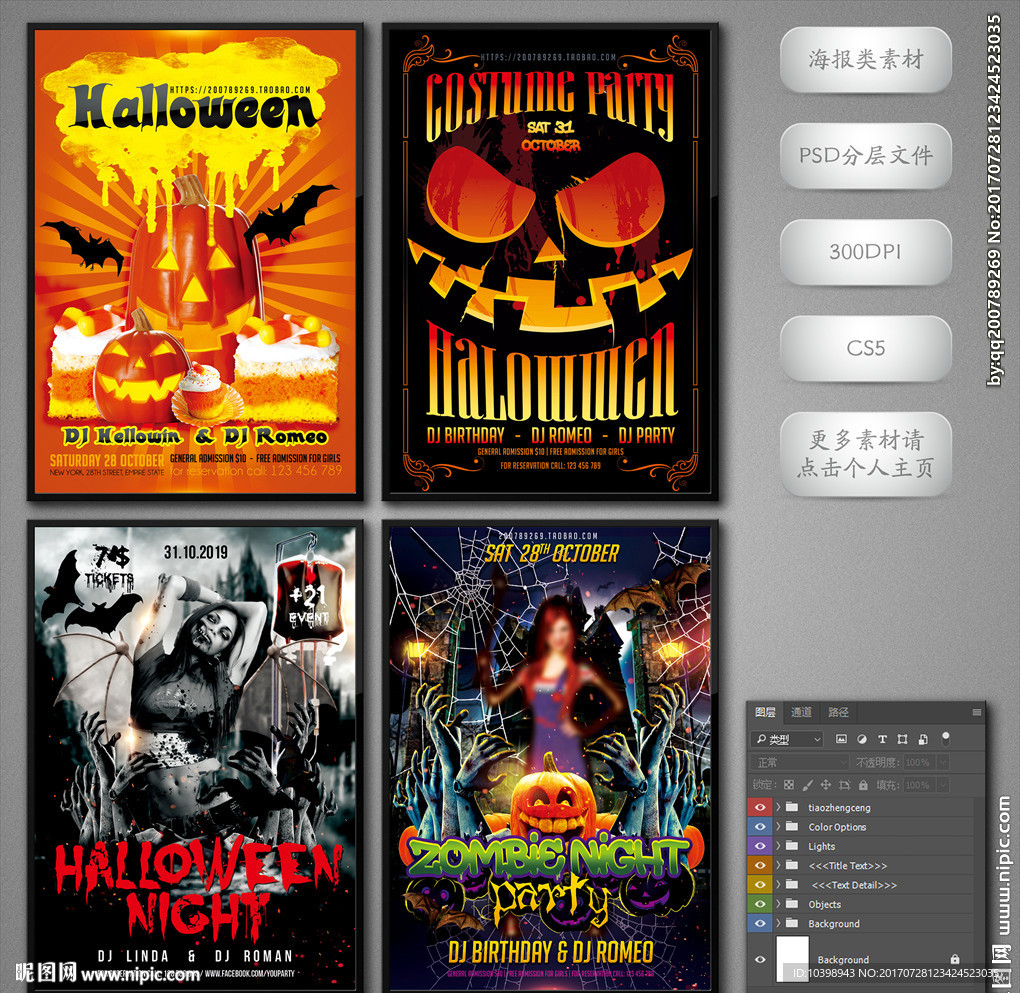Click the PSD分层文件 button

(x=866, y=156)
